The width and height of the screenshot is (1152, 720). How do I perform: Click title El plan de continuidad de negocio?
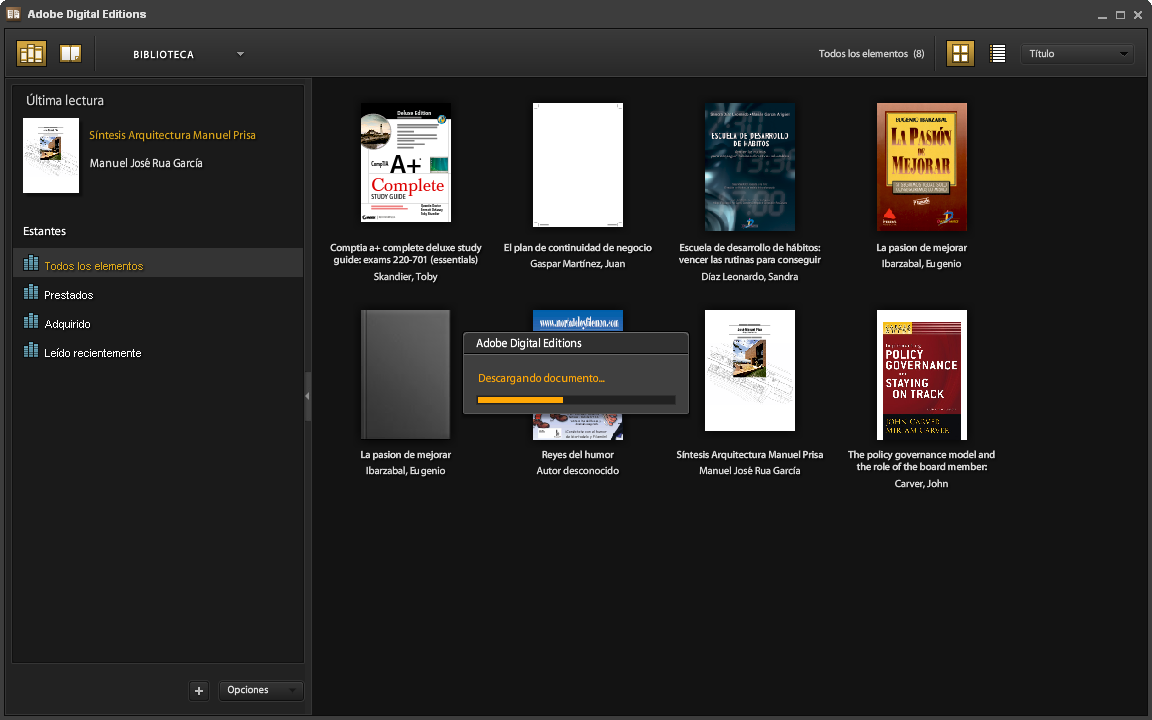[577, 248]
